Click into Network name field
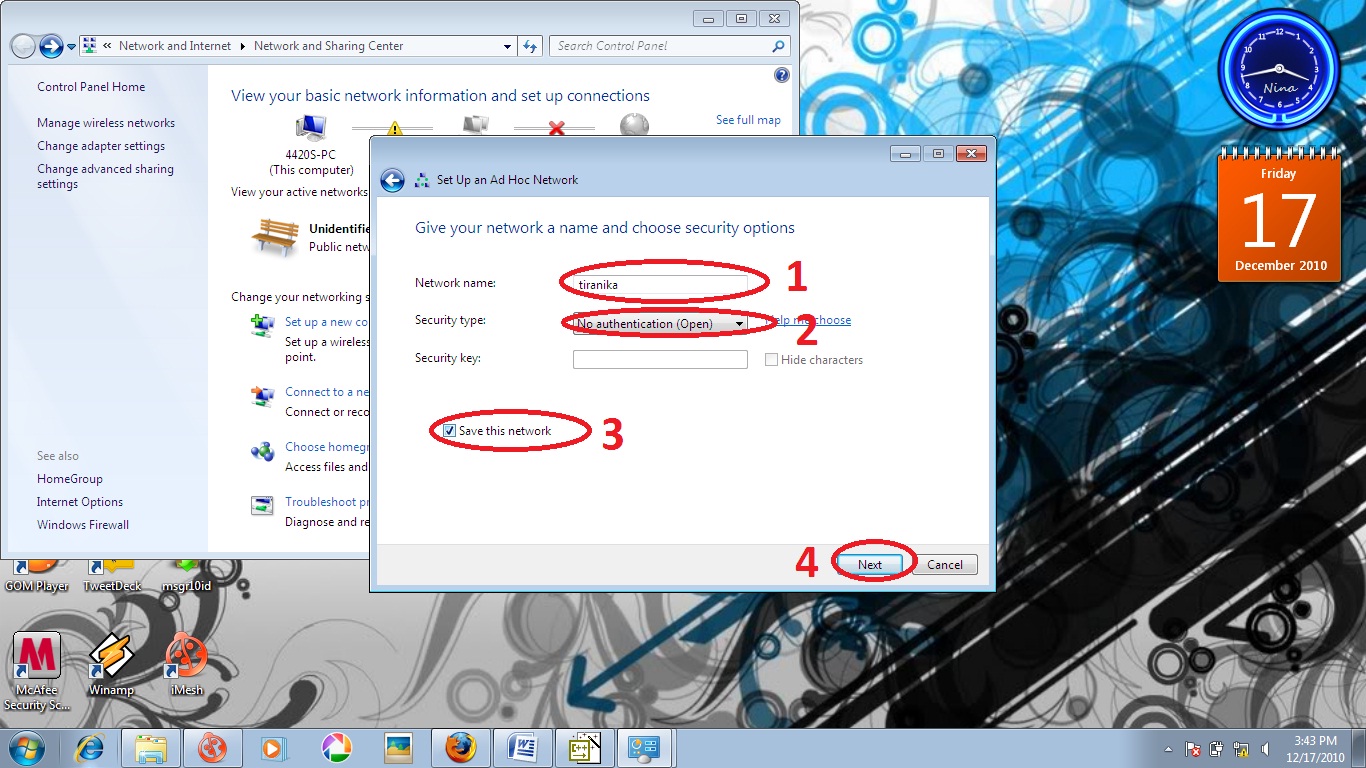Image resolution: width=1366 pixels, height=768 pixels. 660,285
